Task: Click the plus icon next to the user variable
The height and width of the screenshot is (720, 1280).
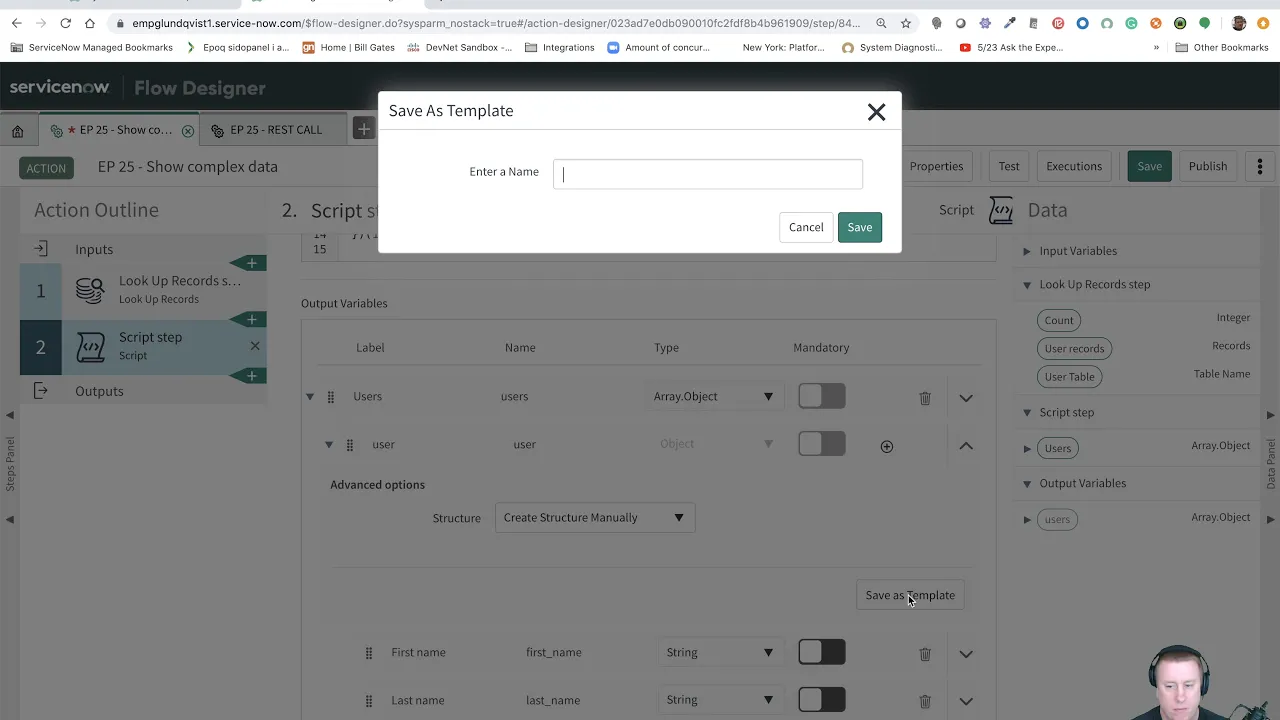Action: coord(886,446)
